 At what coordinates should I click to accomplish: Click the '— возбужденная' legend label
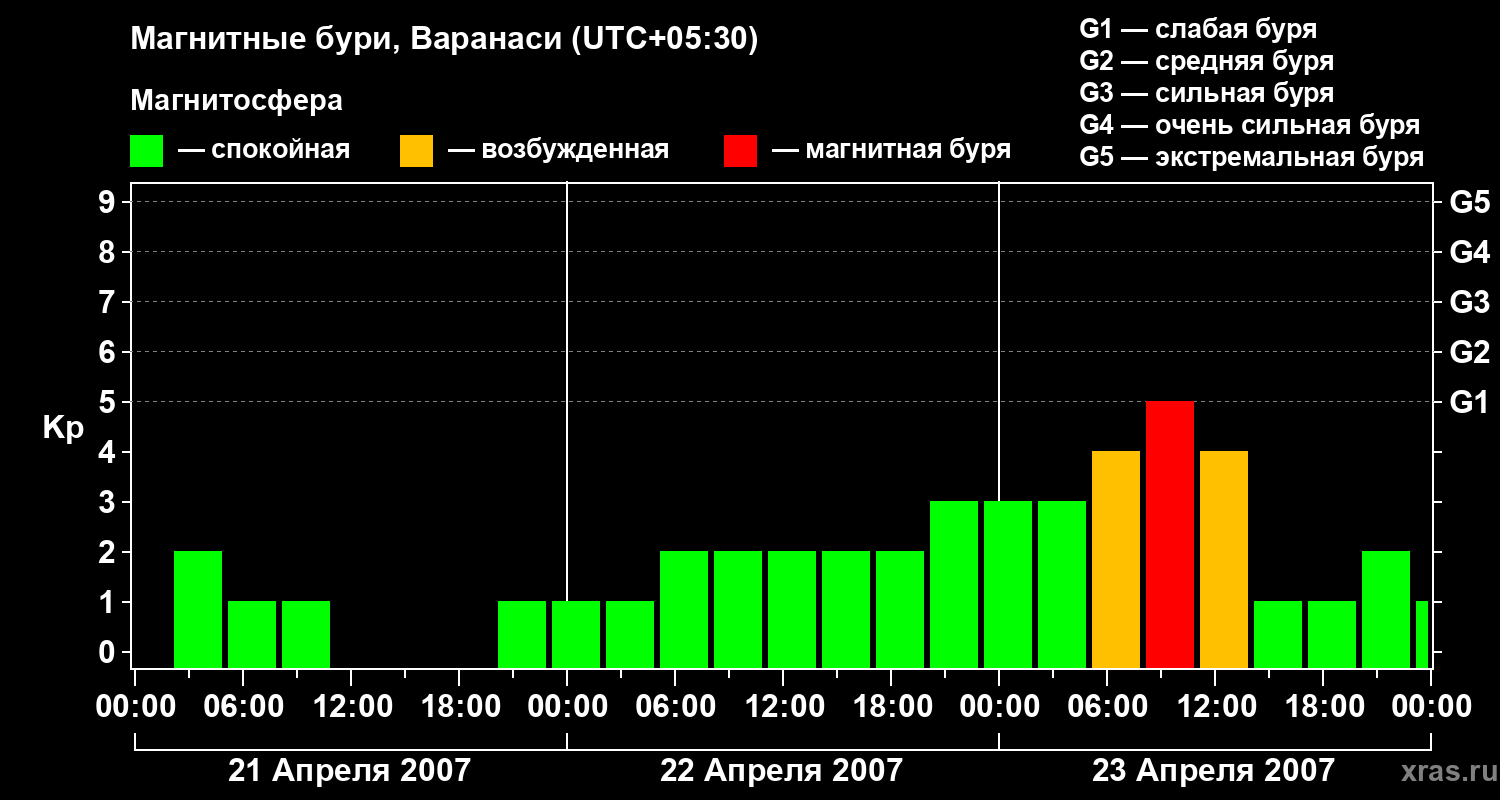point(558,150)
